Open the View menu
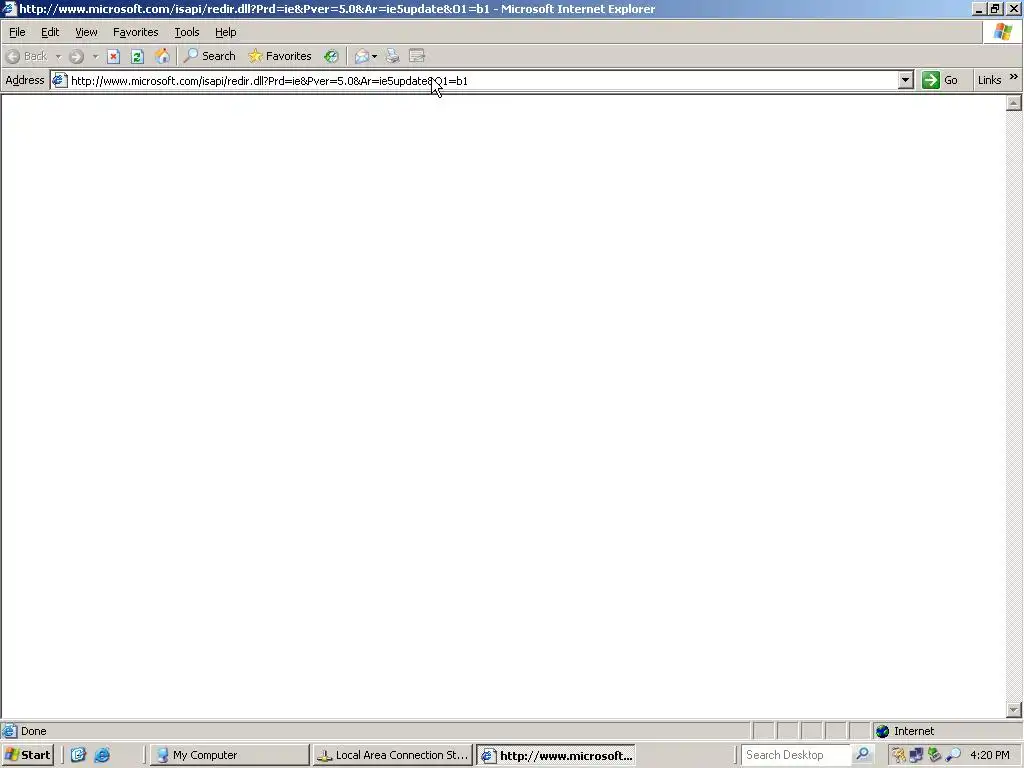Viewport: 1024px width, 768px height. coord(86,32)
